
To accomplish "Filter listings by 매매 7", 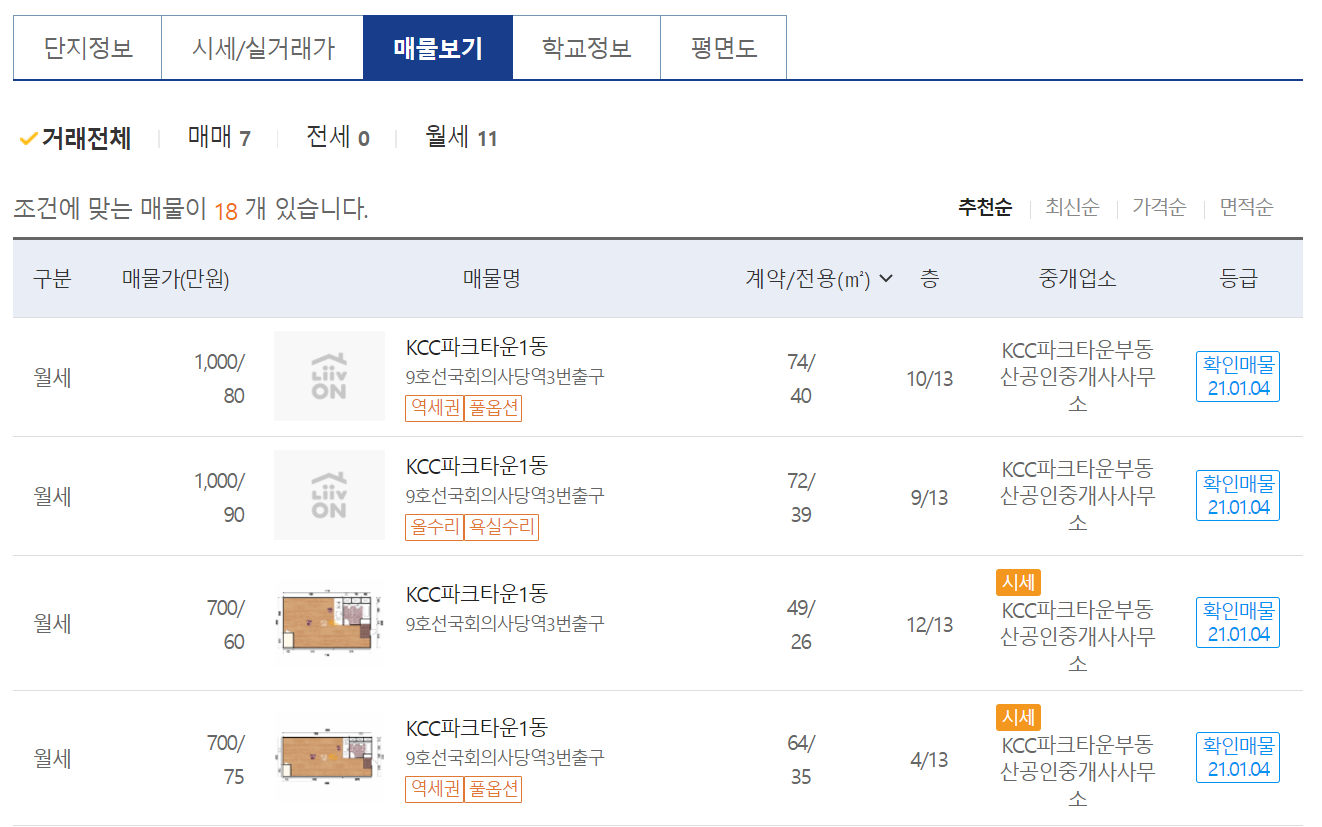I will click(219, 138).
